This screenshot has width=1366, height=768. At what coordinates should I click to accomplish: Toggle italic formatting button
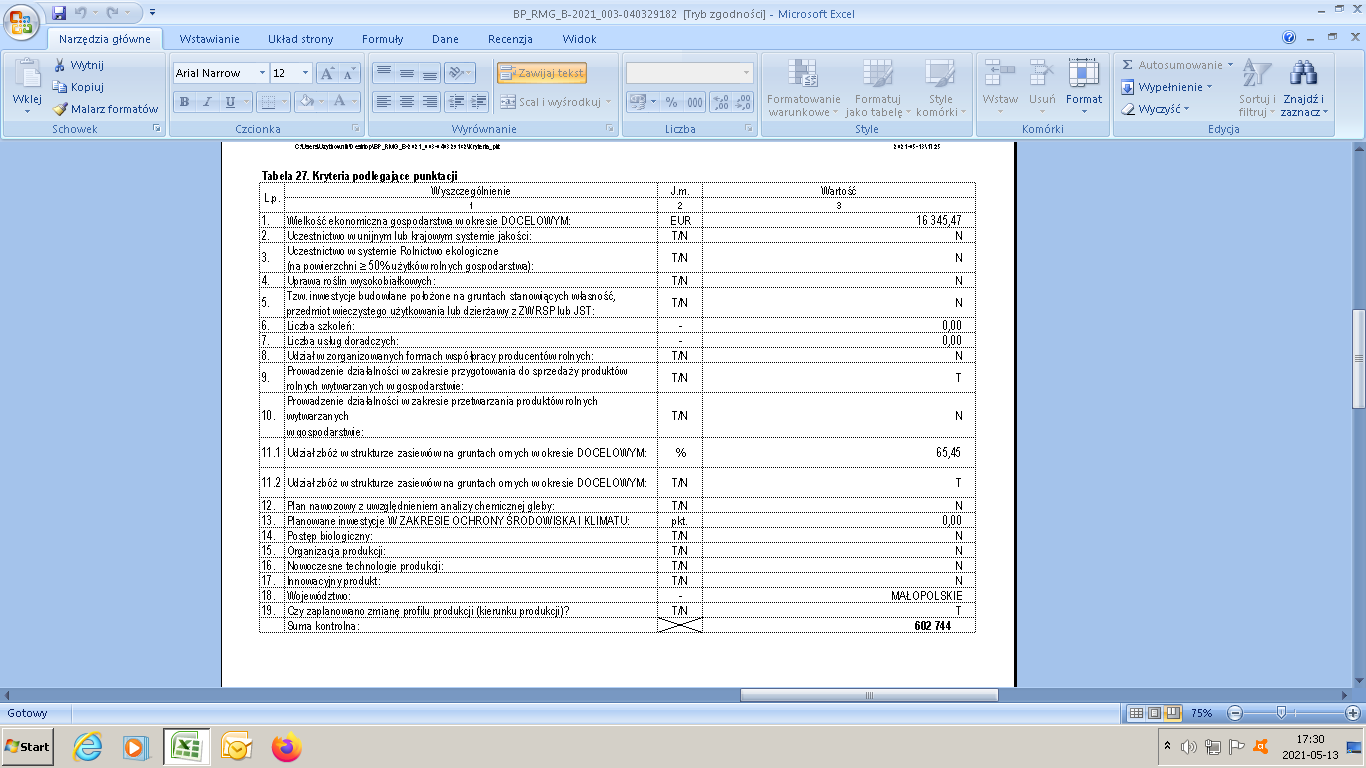(208, 102)
